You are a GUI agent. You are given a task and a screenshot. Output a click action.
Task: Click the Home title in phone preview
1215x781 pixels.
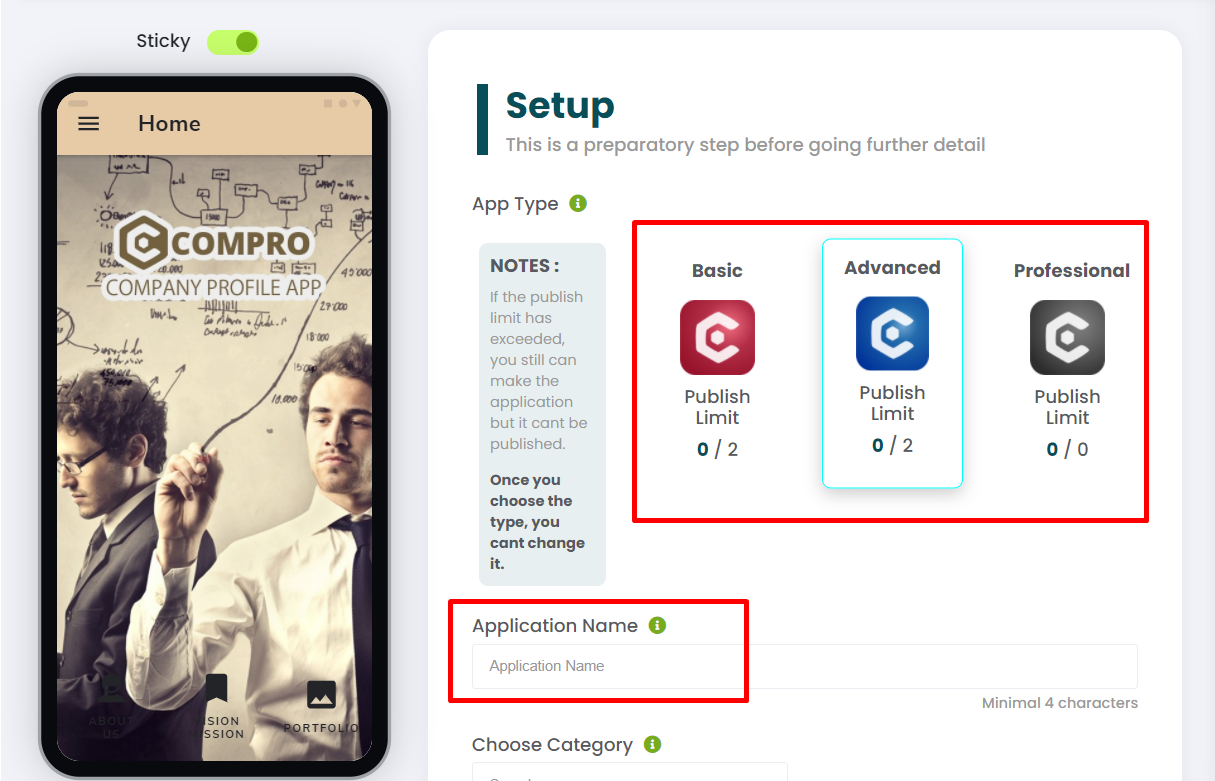pyautogui.click(x=169, y=124)
